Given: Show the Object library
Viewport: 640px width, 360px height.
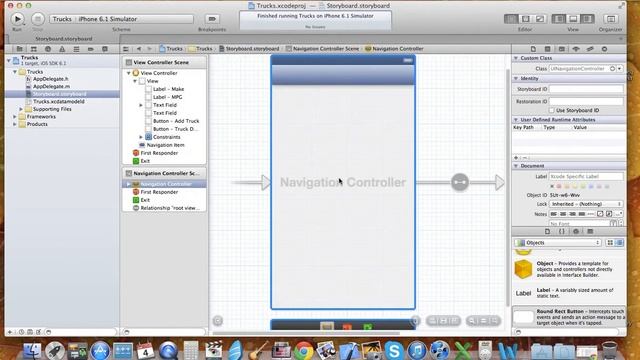Looking at the screenshot, I should pos(576,231).
